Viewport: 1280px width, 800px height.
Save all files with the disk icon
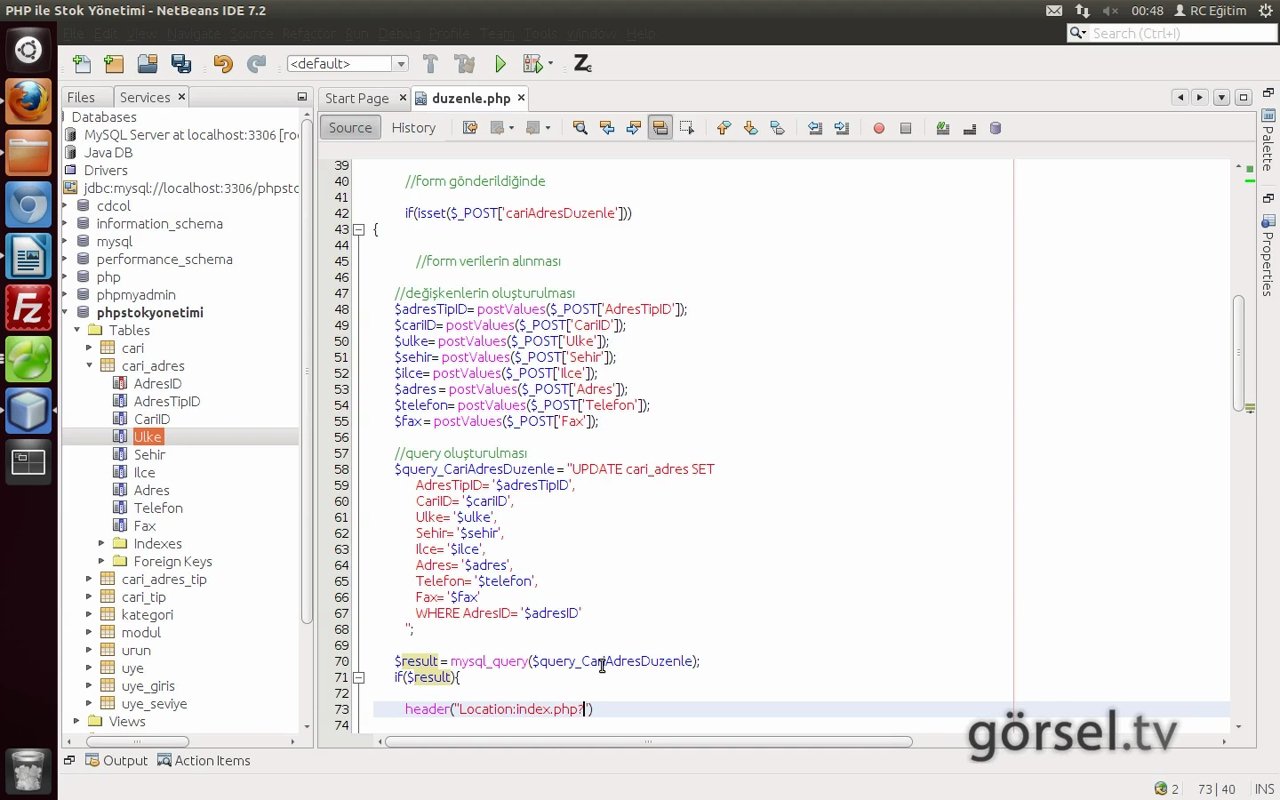181,64
